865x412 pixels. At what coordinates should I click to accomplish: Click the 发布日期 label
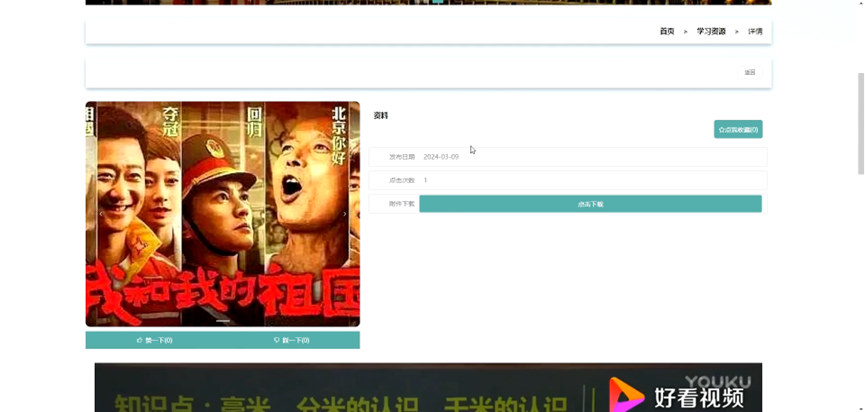pyautogui.click(x=402, y=157)
